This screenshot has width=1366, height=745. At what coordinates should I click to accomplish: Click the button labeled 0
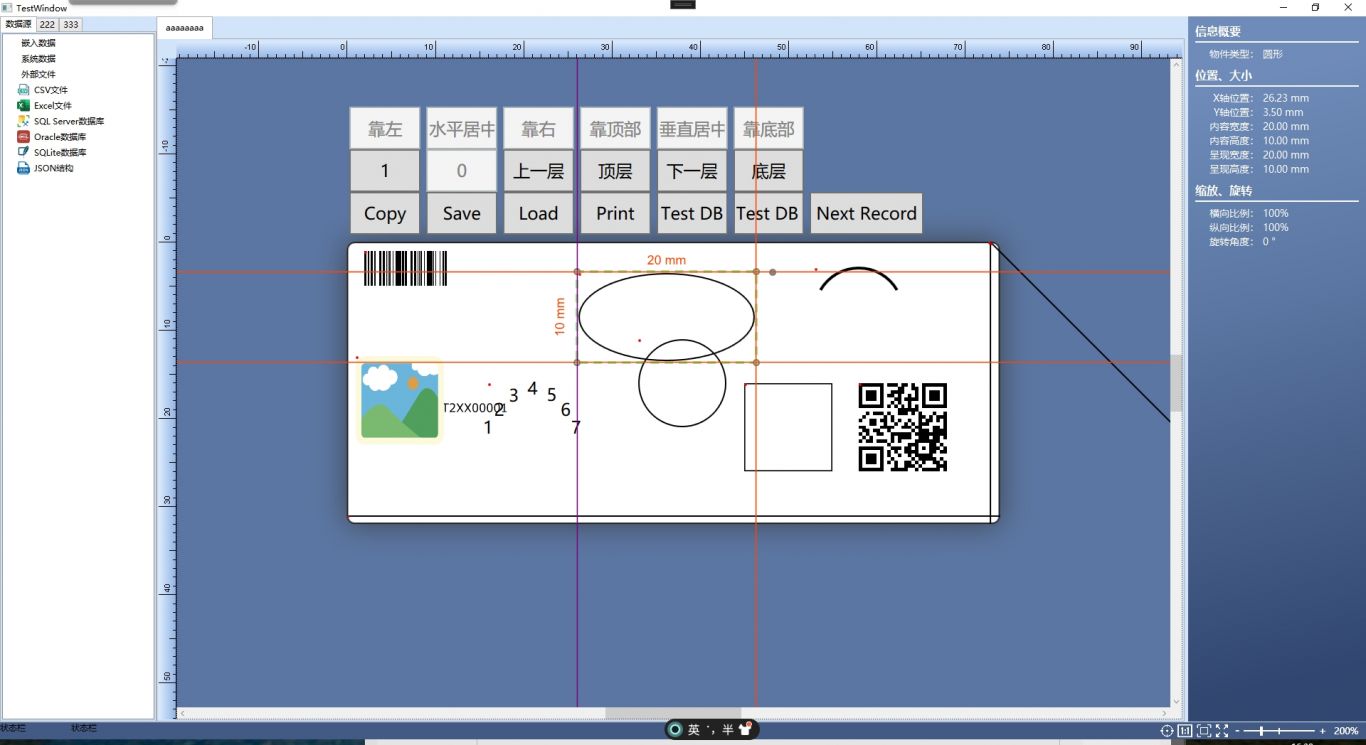point(462,171)
